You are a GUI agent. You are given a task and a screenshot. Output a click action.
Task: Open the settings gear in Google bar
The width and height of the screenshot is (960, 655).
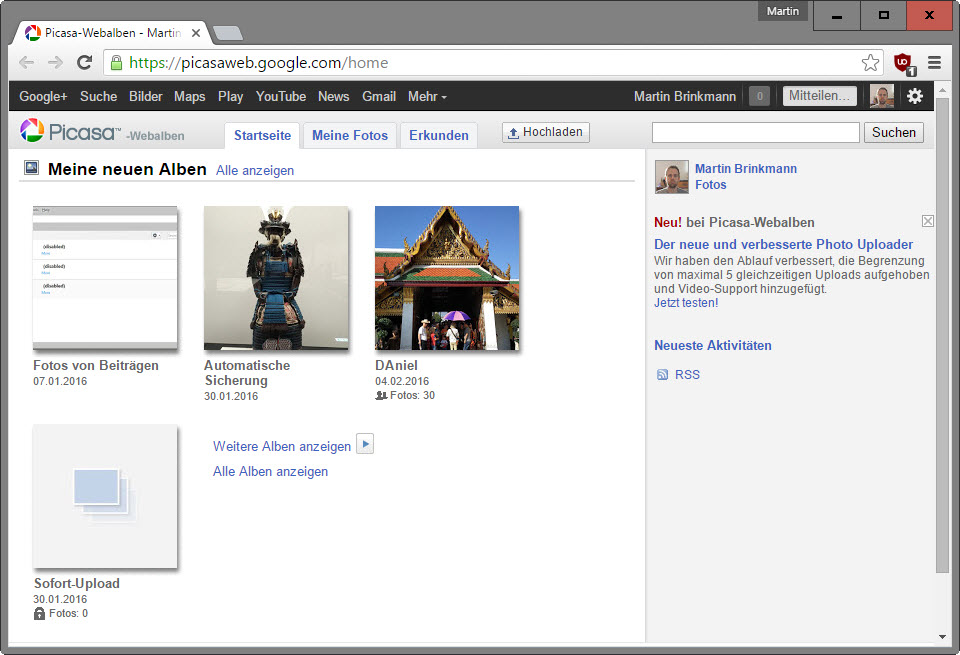coord(915,96)
